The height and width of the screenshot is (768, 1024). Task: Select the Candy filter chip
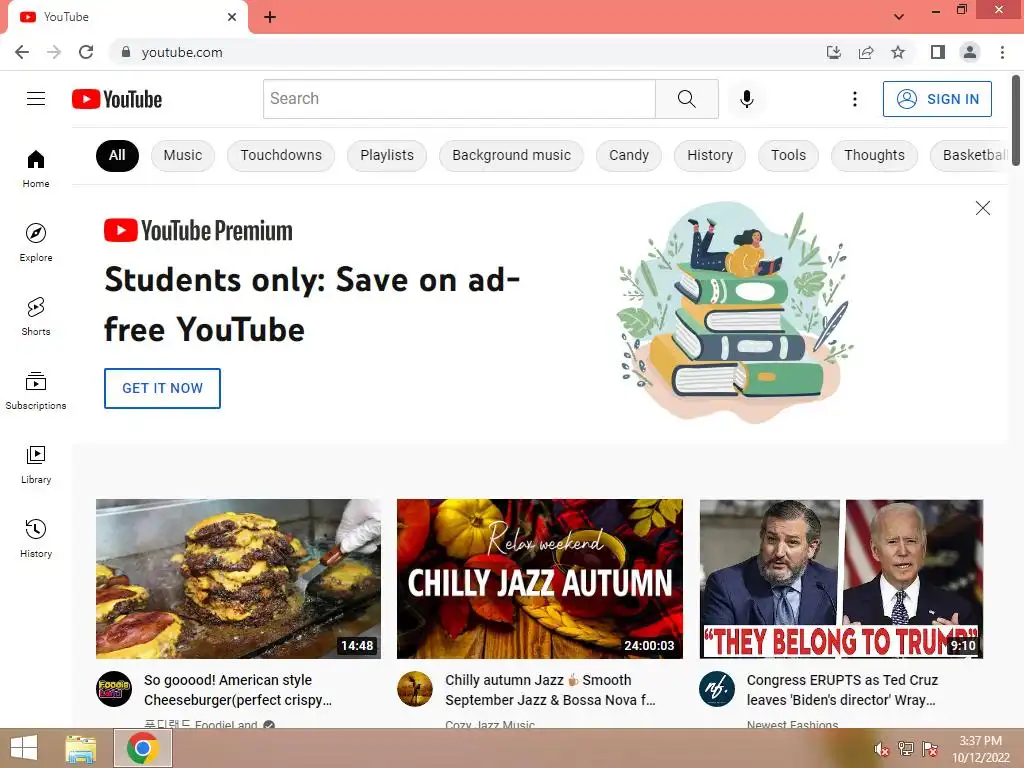coord(629,155)
